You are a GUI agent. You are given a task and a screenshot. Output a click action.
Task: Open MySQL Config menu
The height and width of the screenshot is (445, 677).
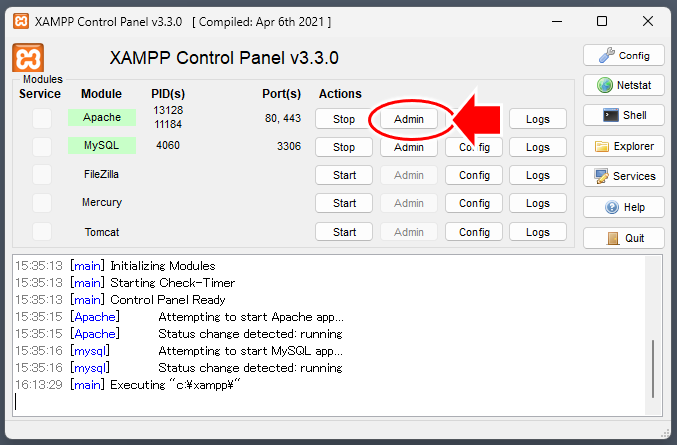point(474,147)
